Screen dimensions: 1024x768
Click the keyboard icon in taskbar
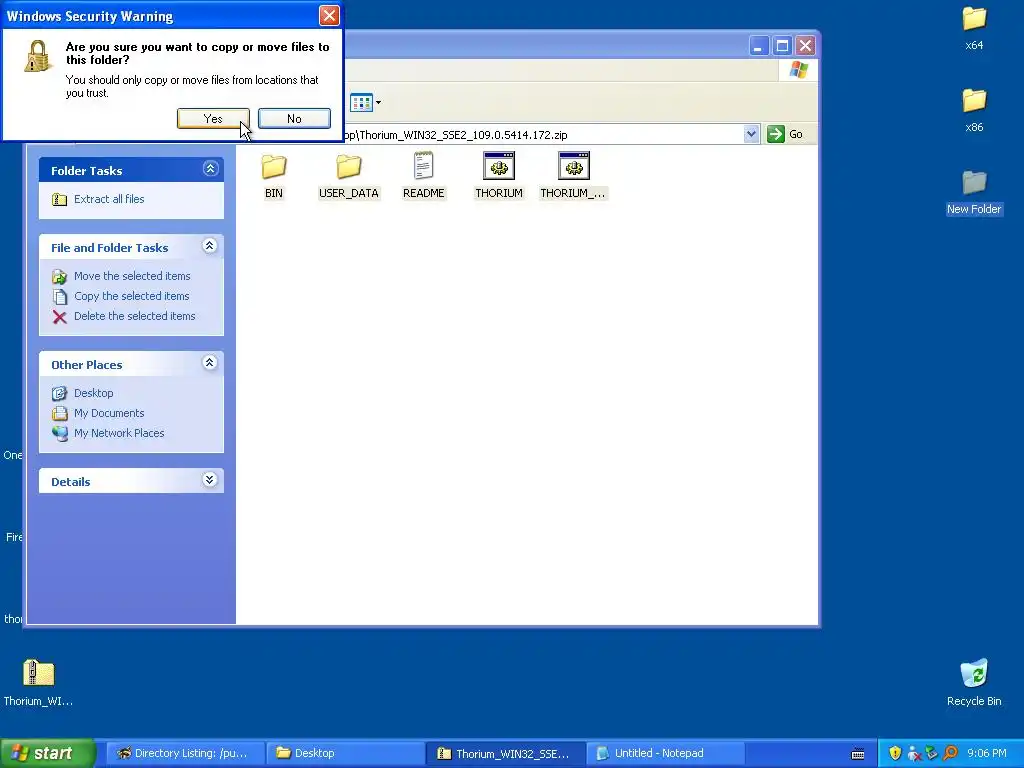[x=858, y=754]
